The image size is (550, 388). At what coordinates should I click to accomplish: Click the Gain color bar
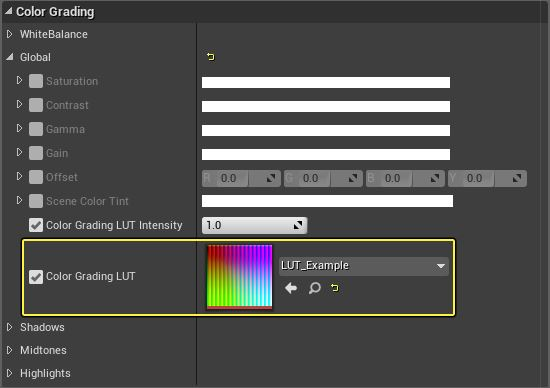coord(326,154)
